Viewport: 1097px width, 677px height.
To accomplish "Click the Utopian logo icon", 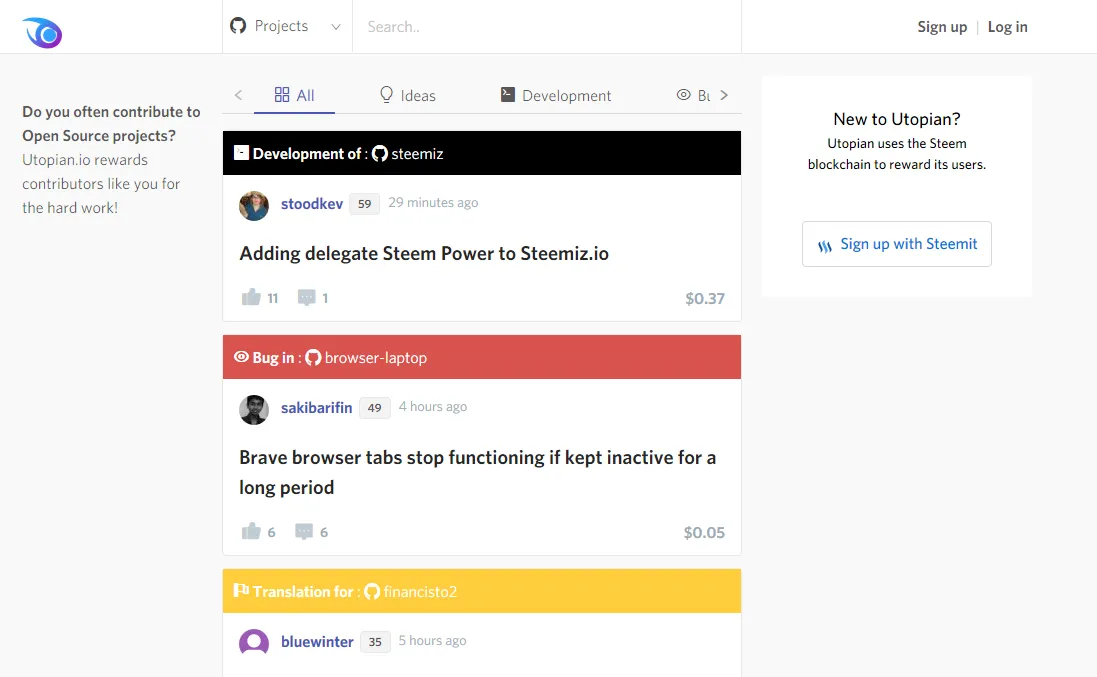I will click(x=42, y=32).
